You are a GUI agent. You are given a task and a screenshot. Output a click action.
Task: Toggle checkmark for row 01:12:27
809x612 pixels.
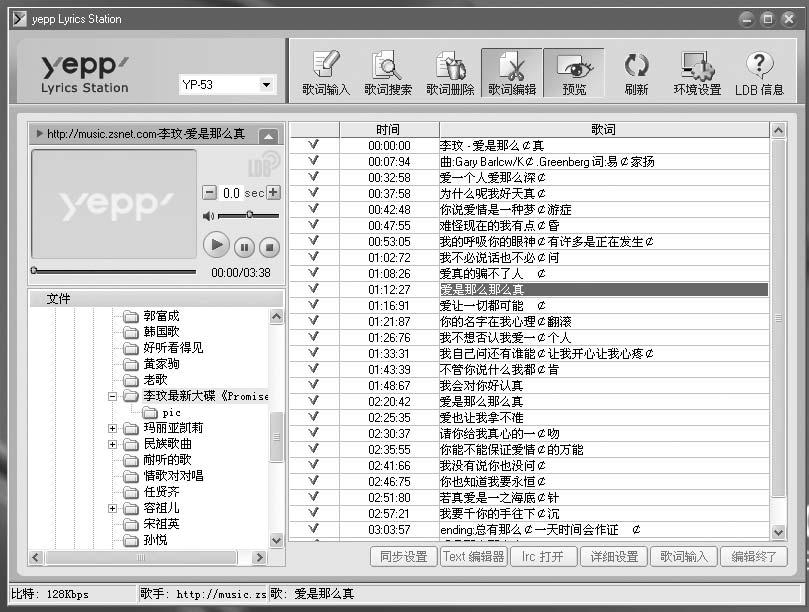(x=313, y=289)
